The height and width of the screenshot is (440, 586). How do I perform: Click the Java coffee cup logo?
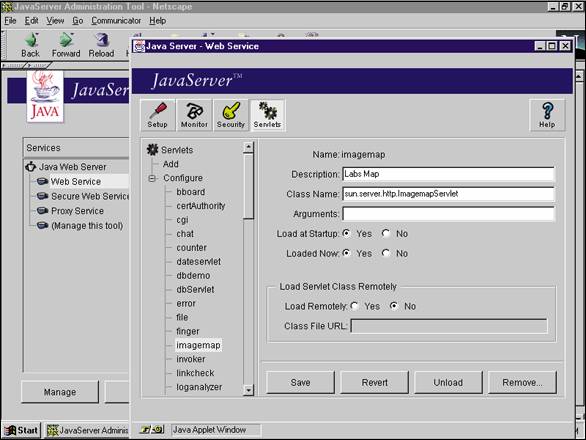tap(45, 96)
